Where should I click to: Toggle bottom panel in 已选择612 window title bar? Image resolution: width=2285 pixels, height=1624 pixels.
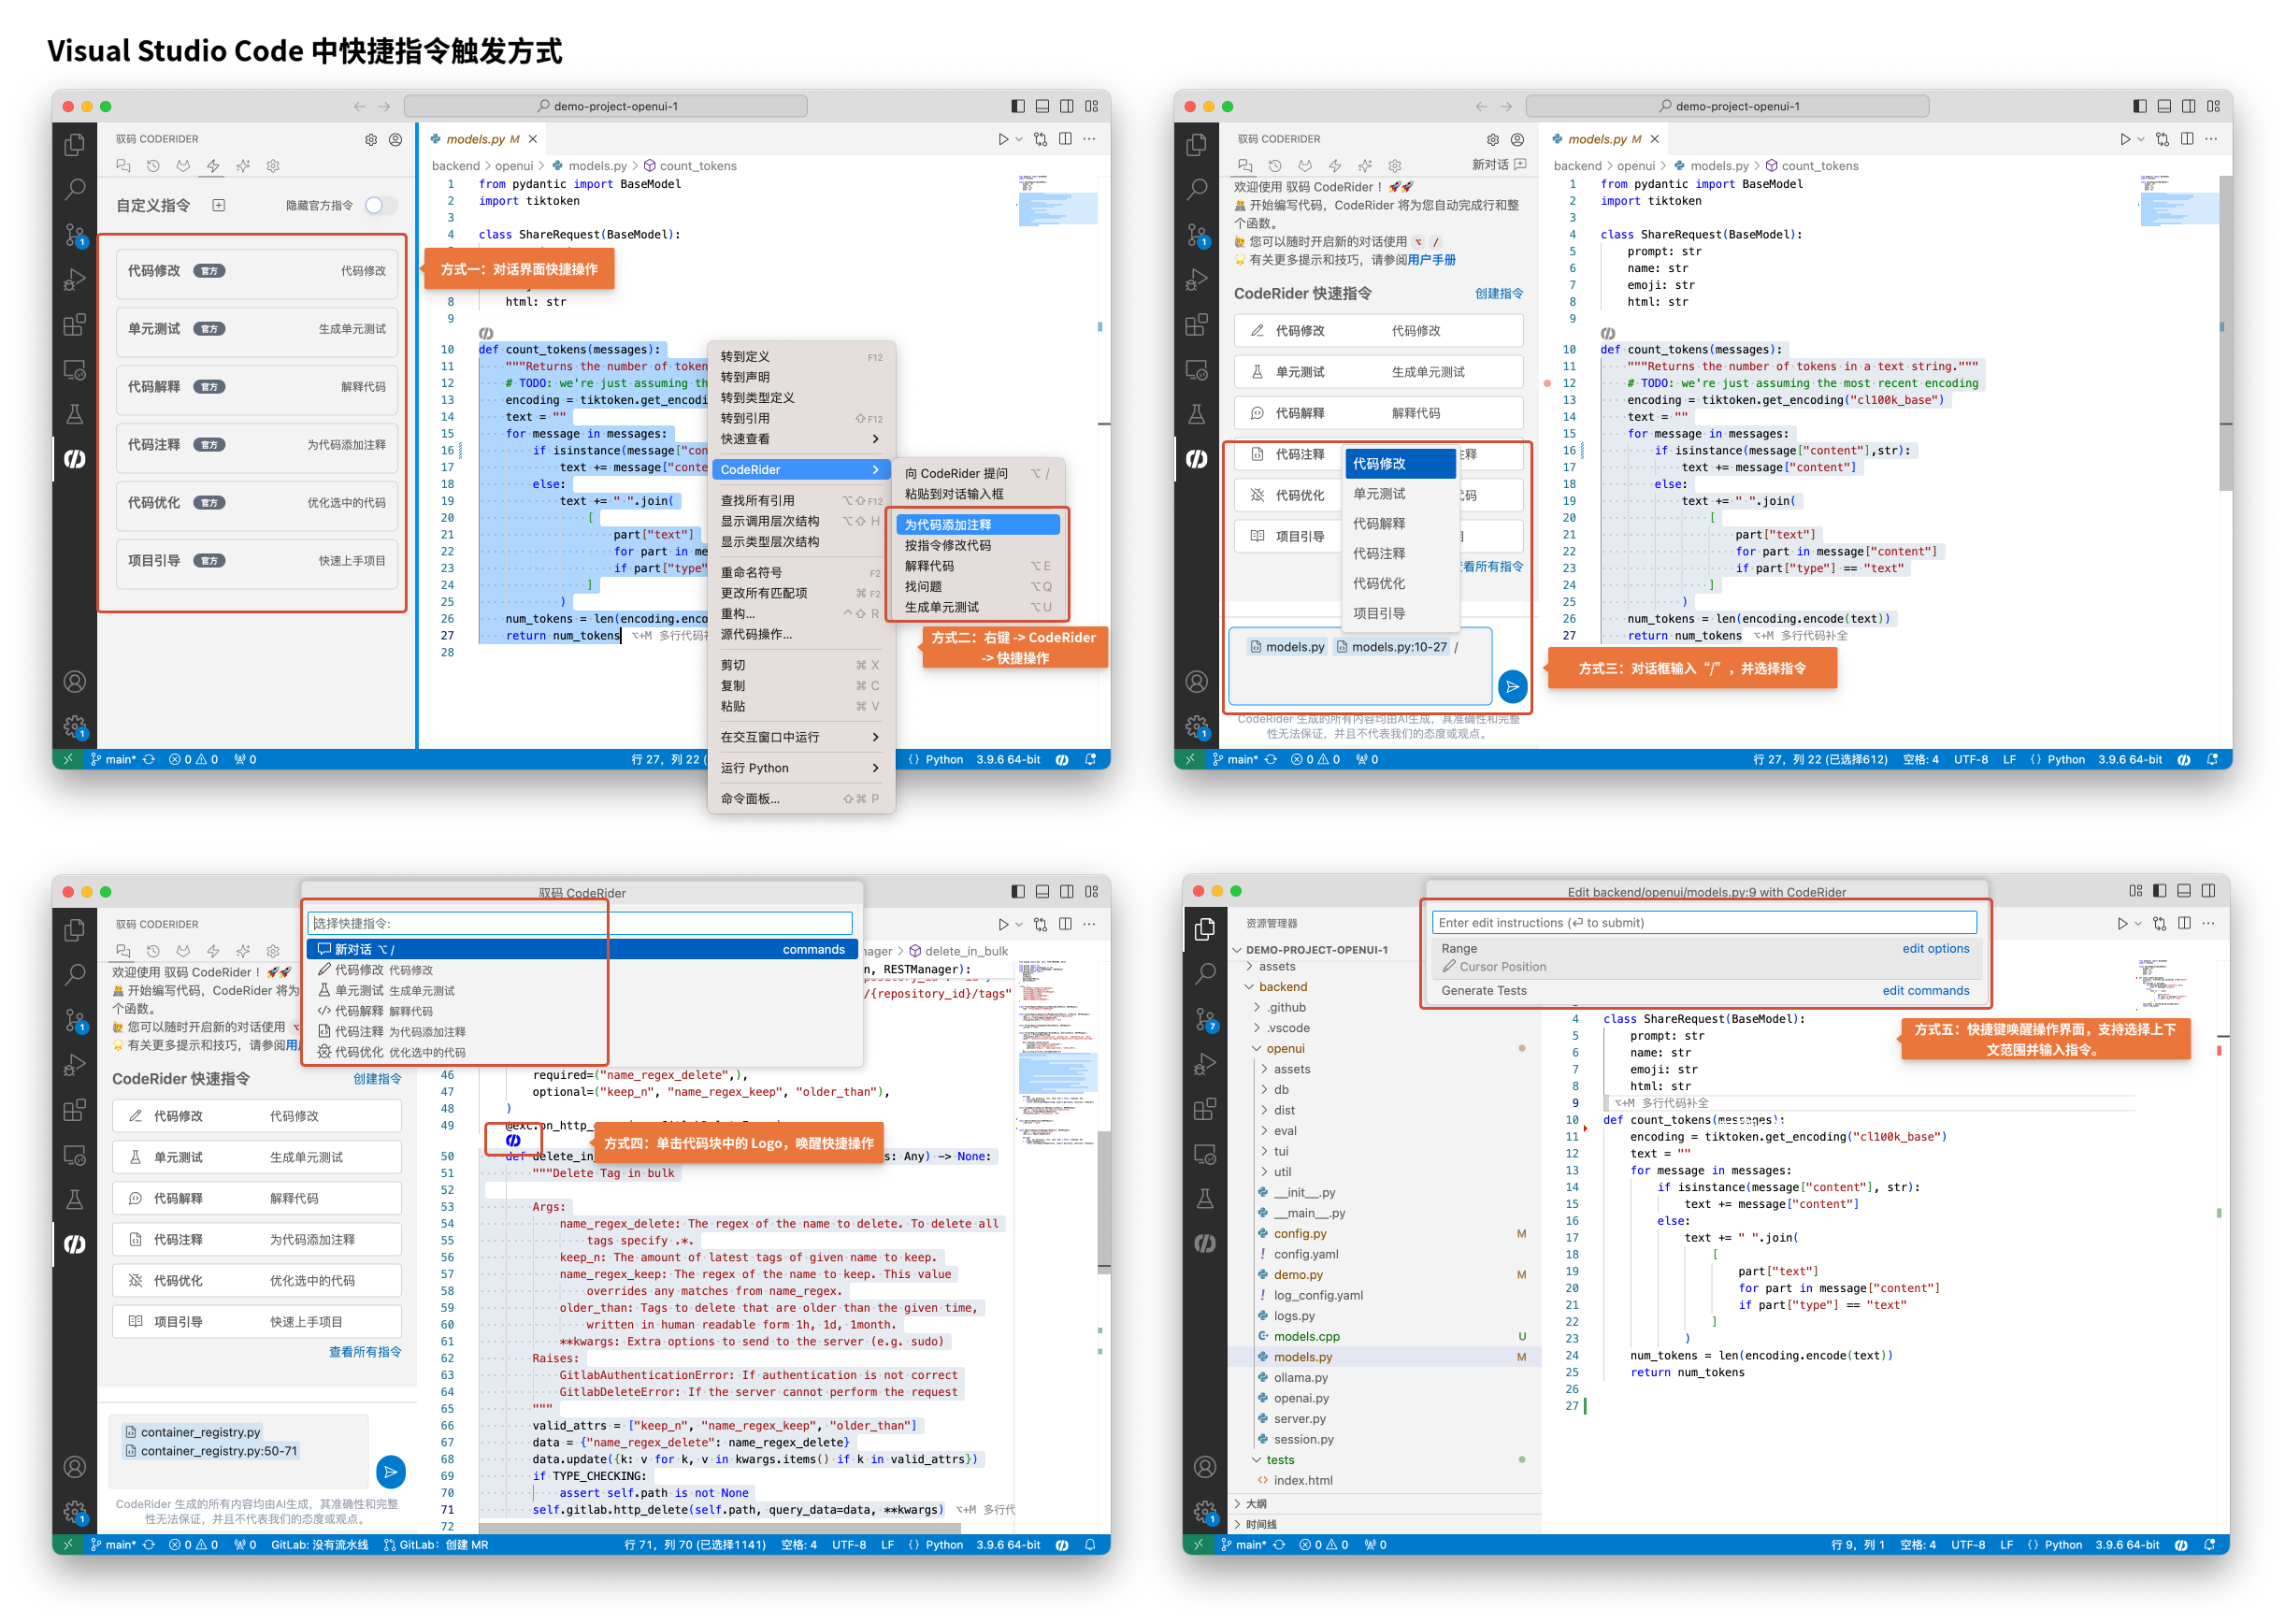click(x=2164, y=106)
